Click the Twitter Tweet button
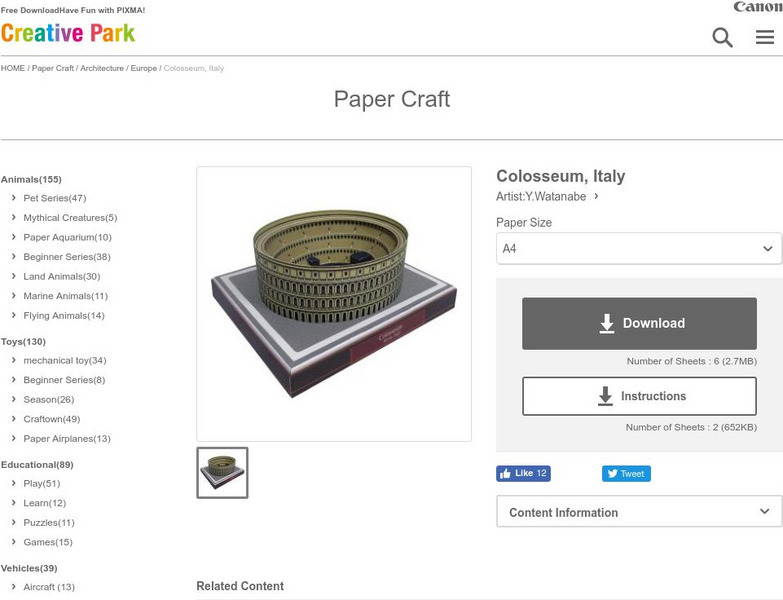This screenshot has height=600, width=783. coord(626,474)
